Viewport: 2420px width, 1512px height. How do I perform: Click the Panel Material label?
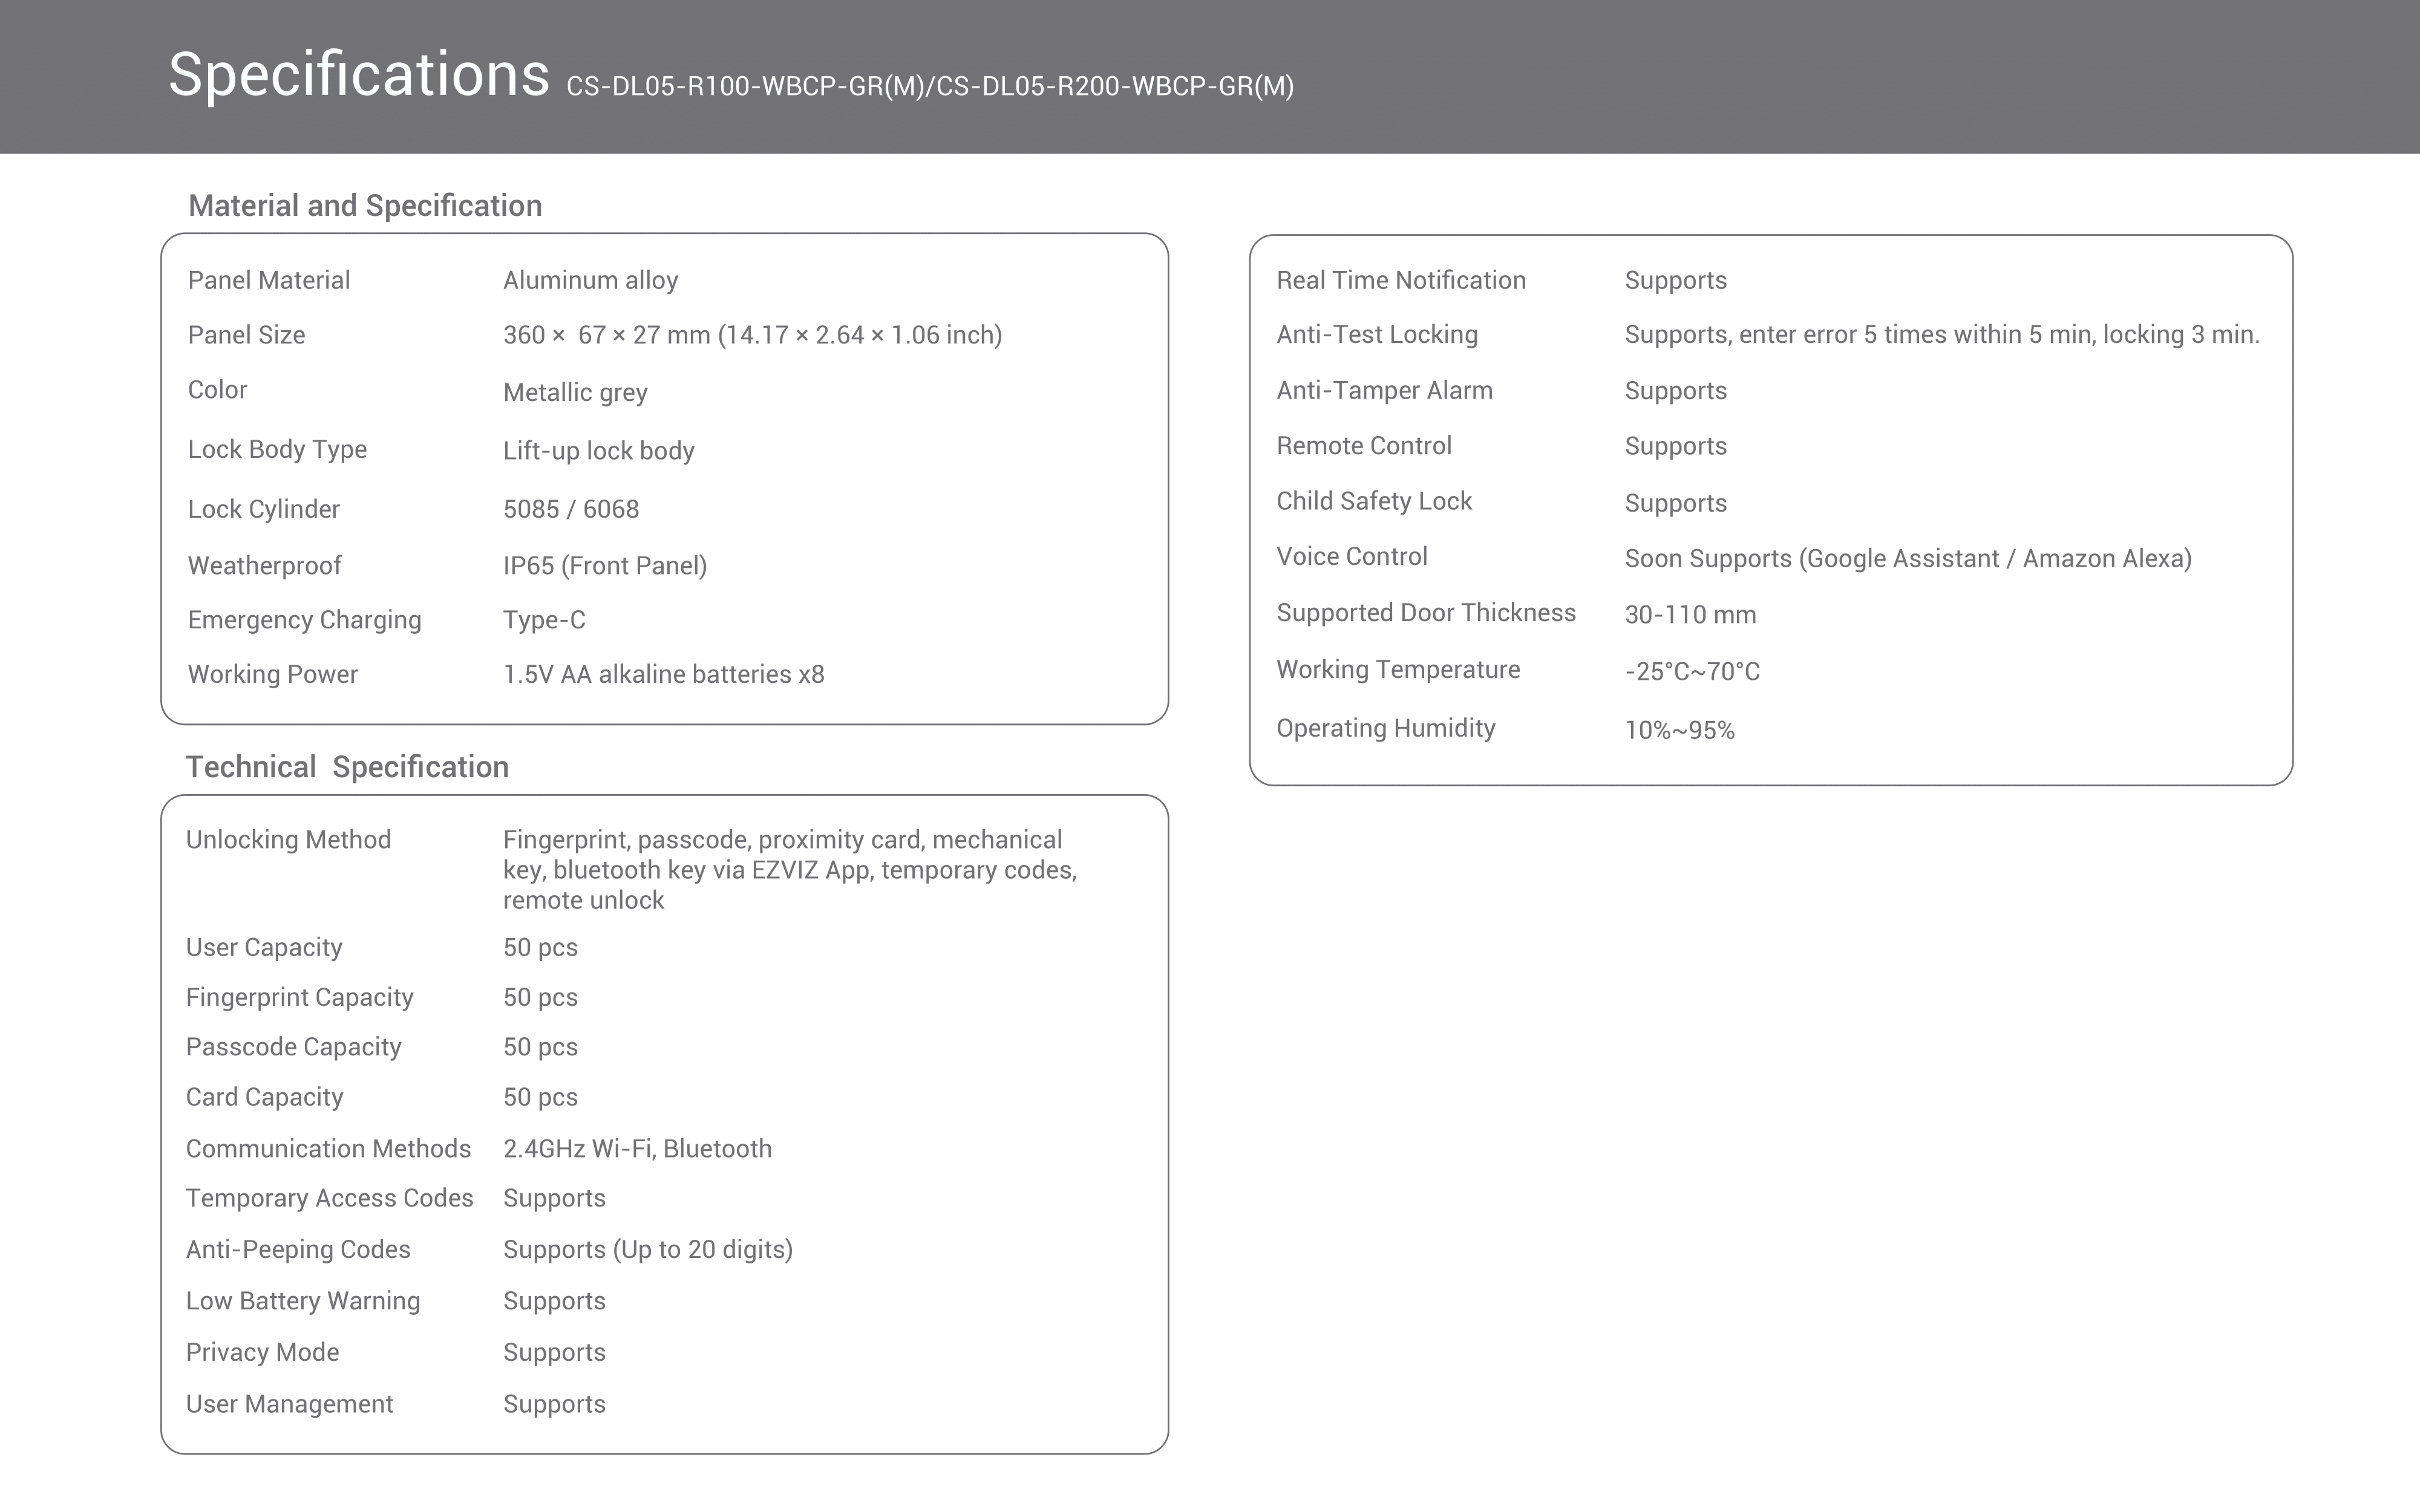[x=269, y=280]
